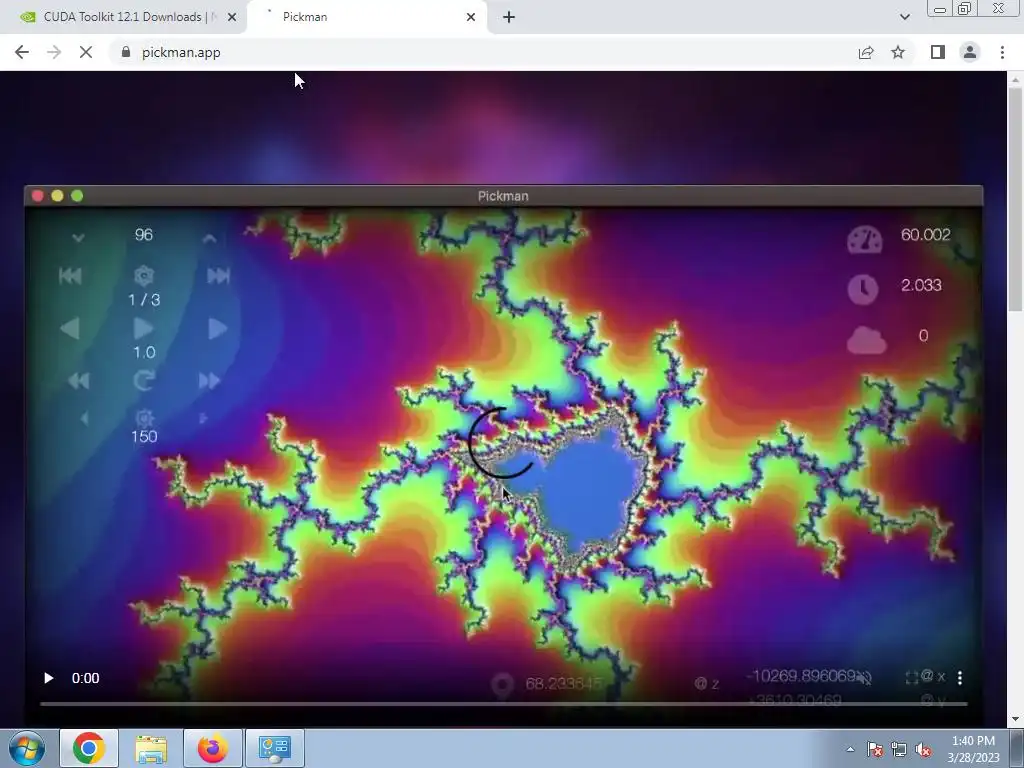
Task: Select the Pickman browser tab
Action: (366, 17)
